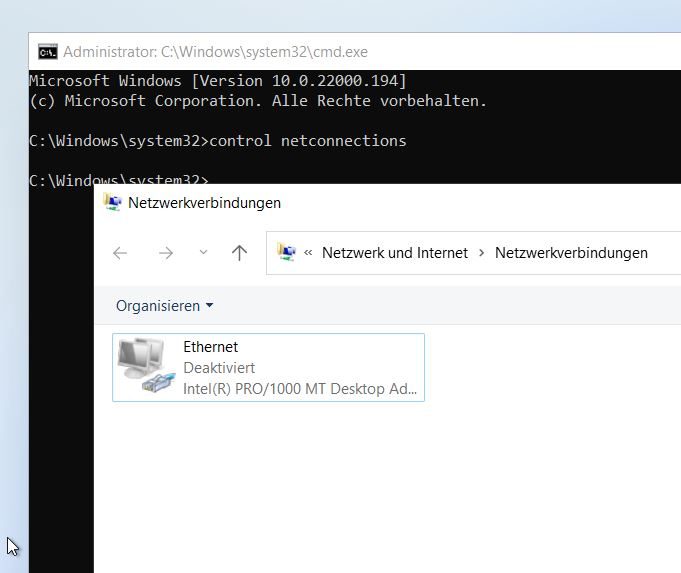Image resolution: width=681 pixels, height=573 pixels.
Task: Expand chevron after 'Netzwerk und Internet'
Action: pyautogui.click(x=481, y=253)
